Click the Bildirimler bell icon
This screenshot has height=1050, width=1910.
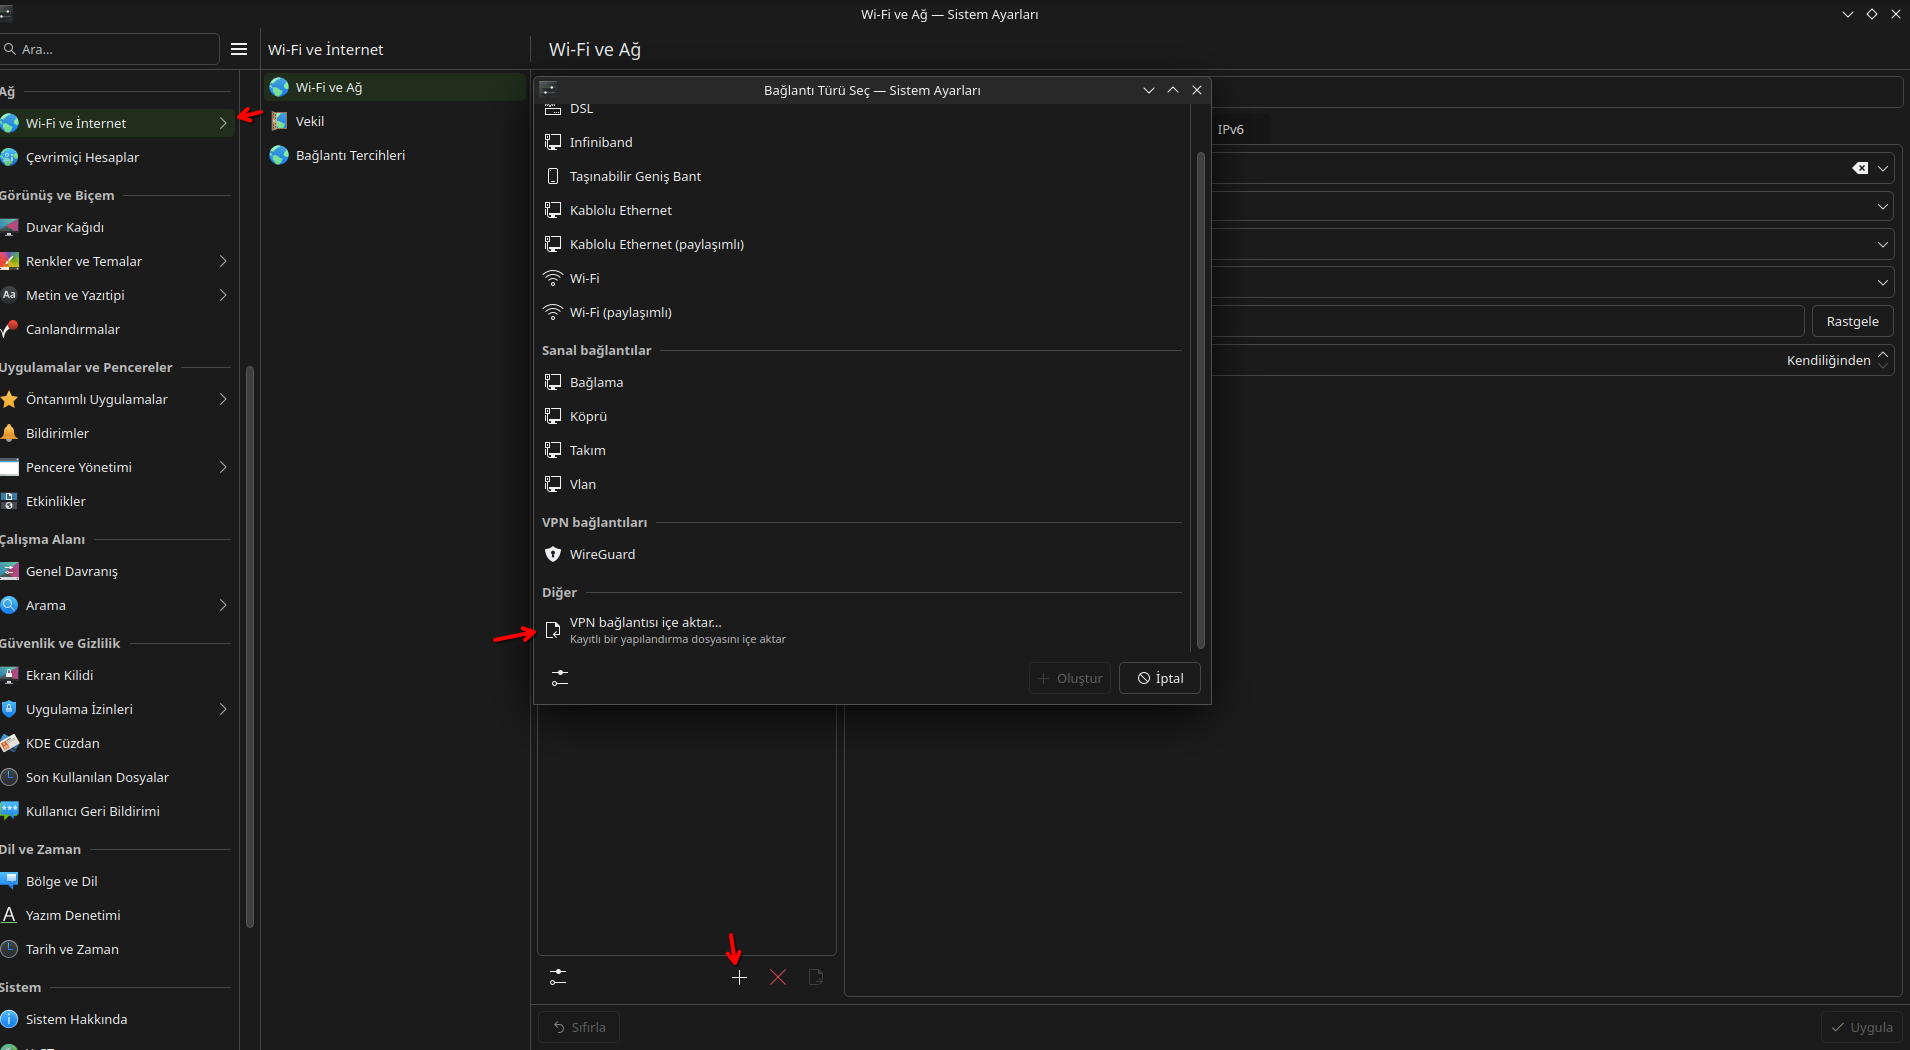point(10,433)
